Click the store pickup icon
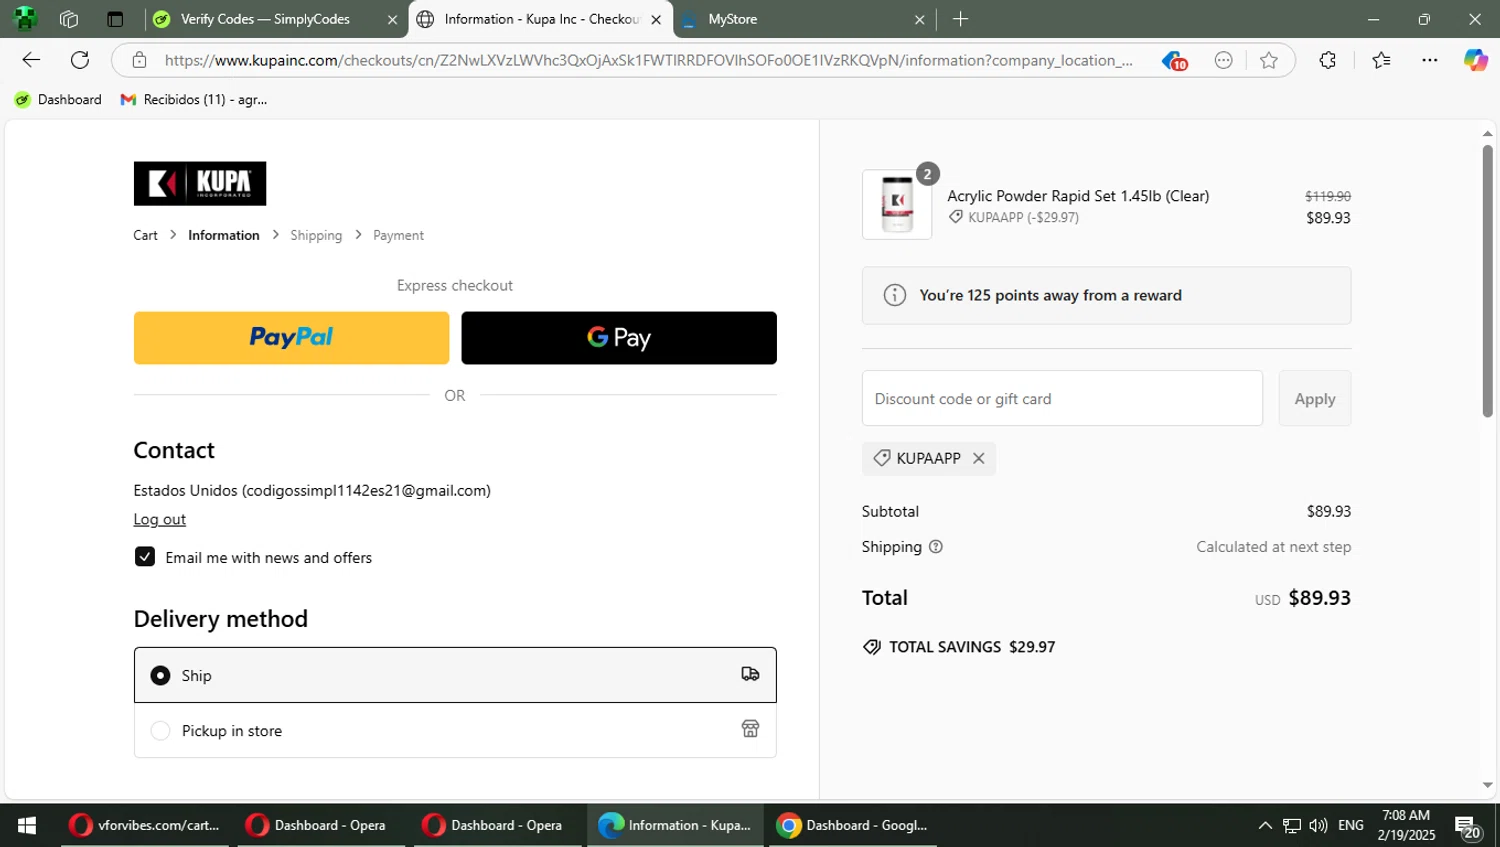This screenshot has height=847, width=1500. pos(750,729)
